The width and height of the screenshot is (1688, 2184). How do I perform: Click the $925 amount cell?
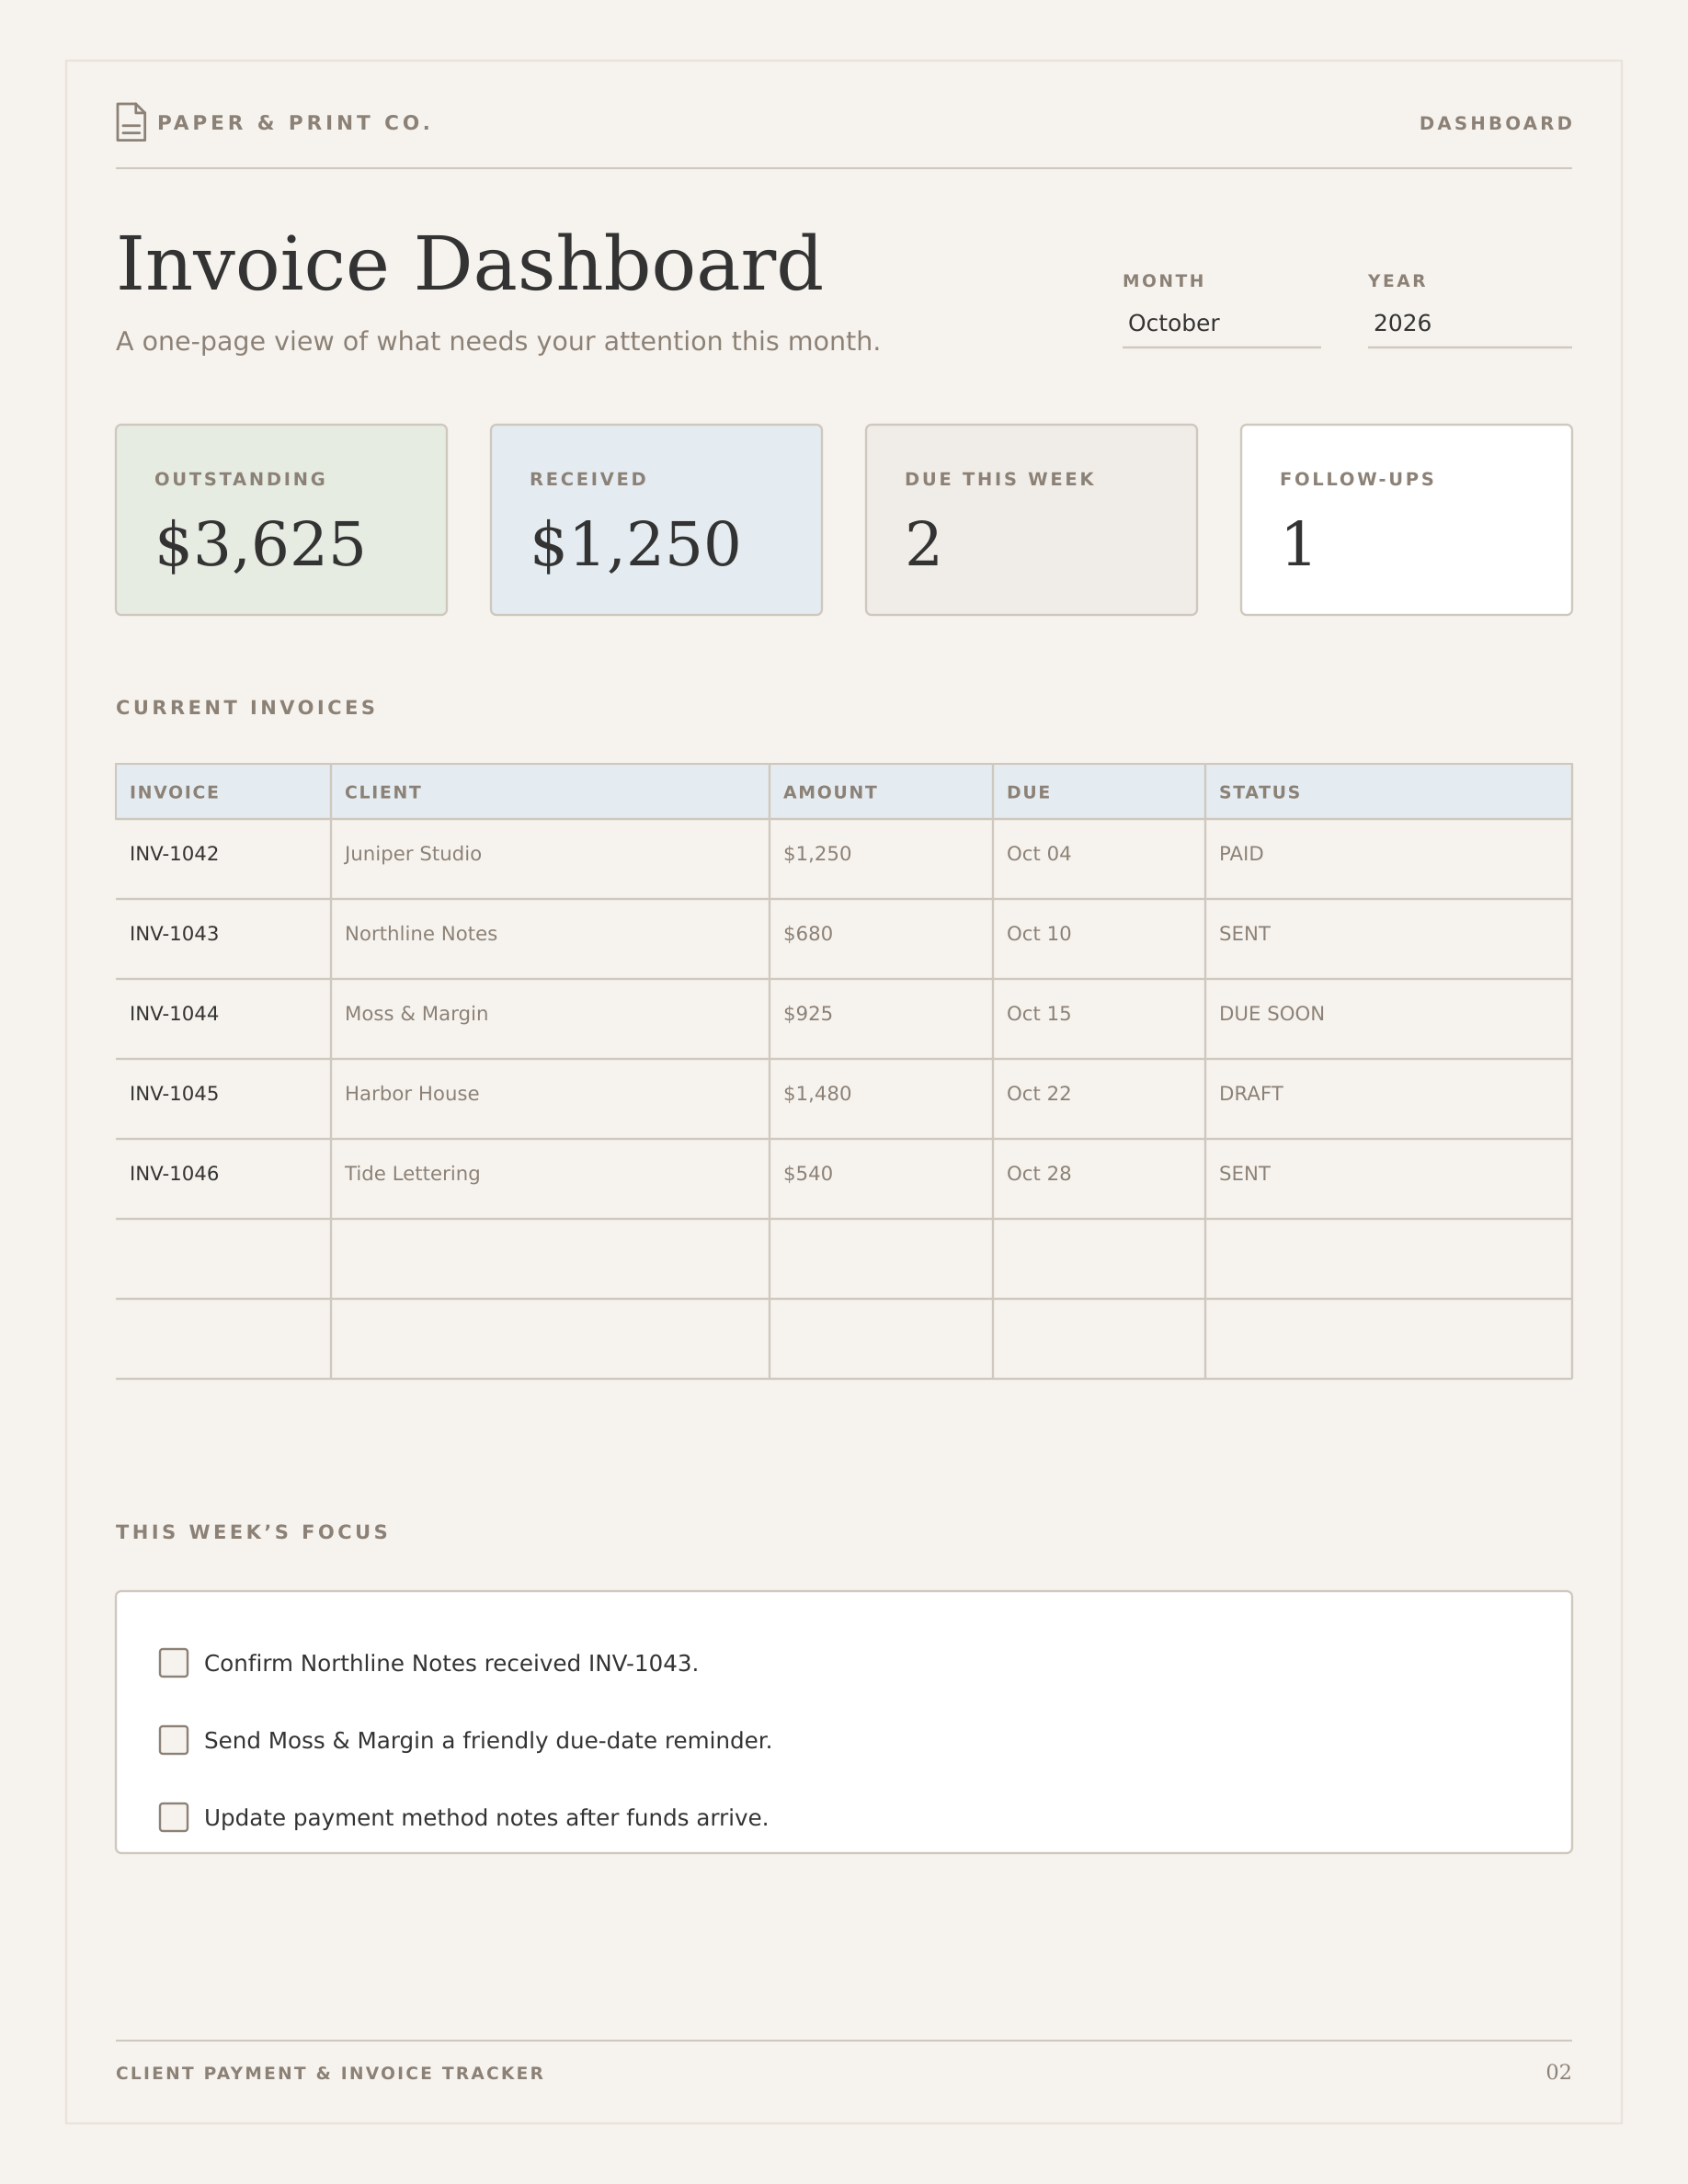pyautogui.click(x=881, y=1019)
